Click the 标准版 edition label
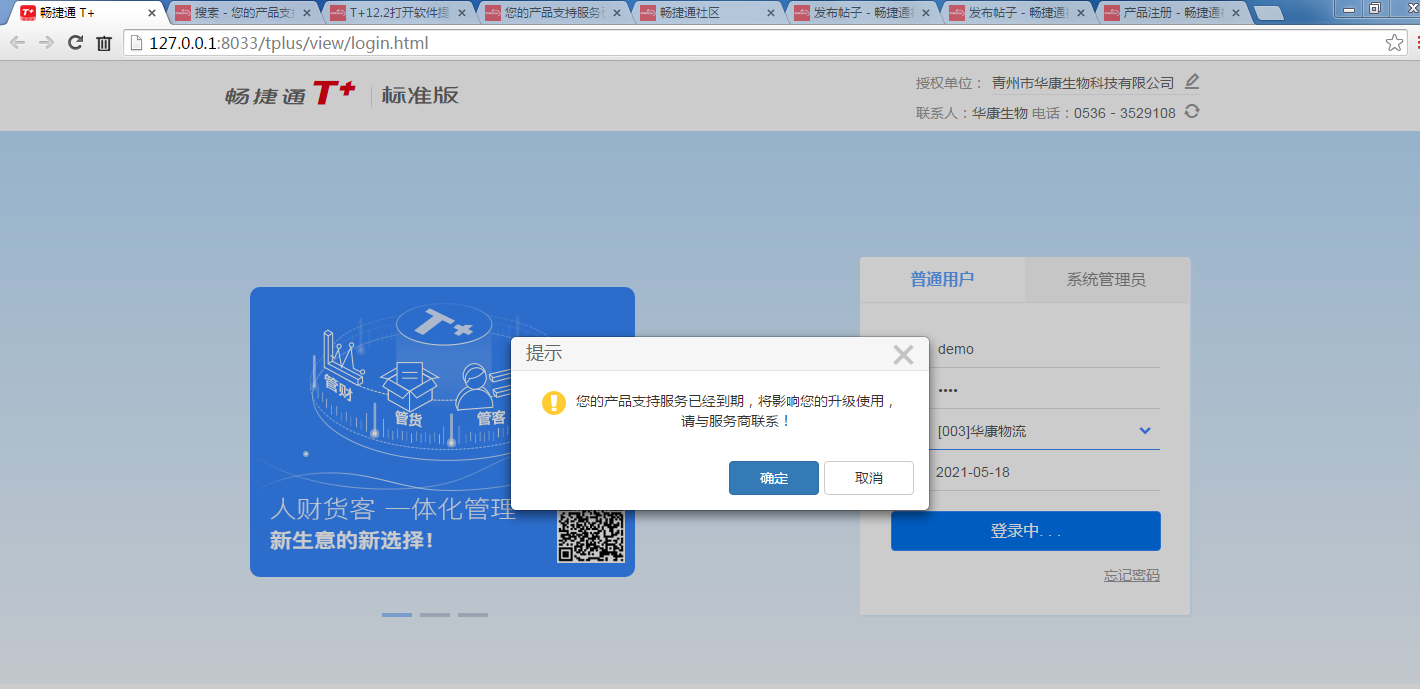 [420, 95]
